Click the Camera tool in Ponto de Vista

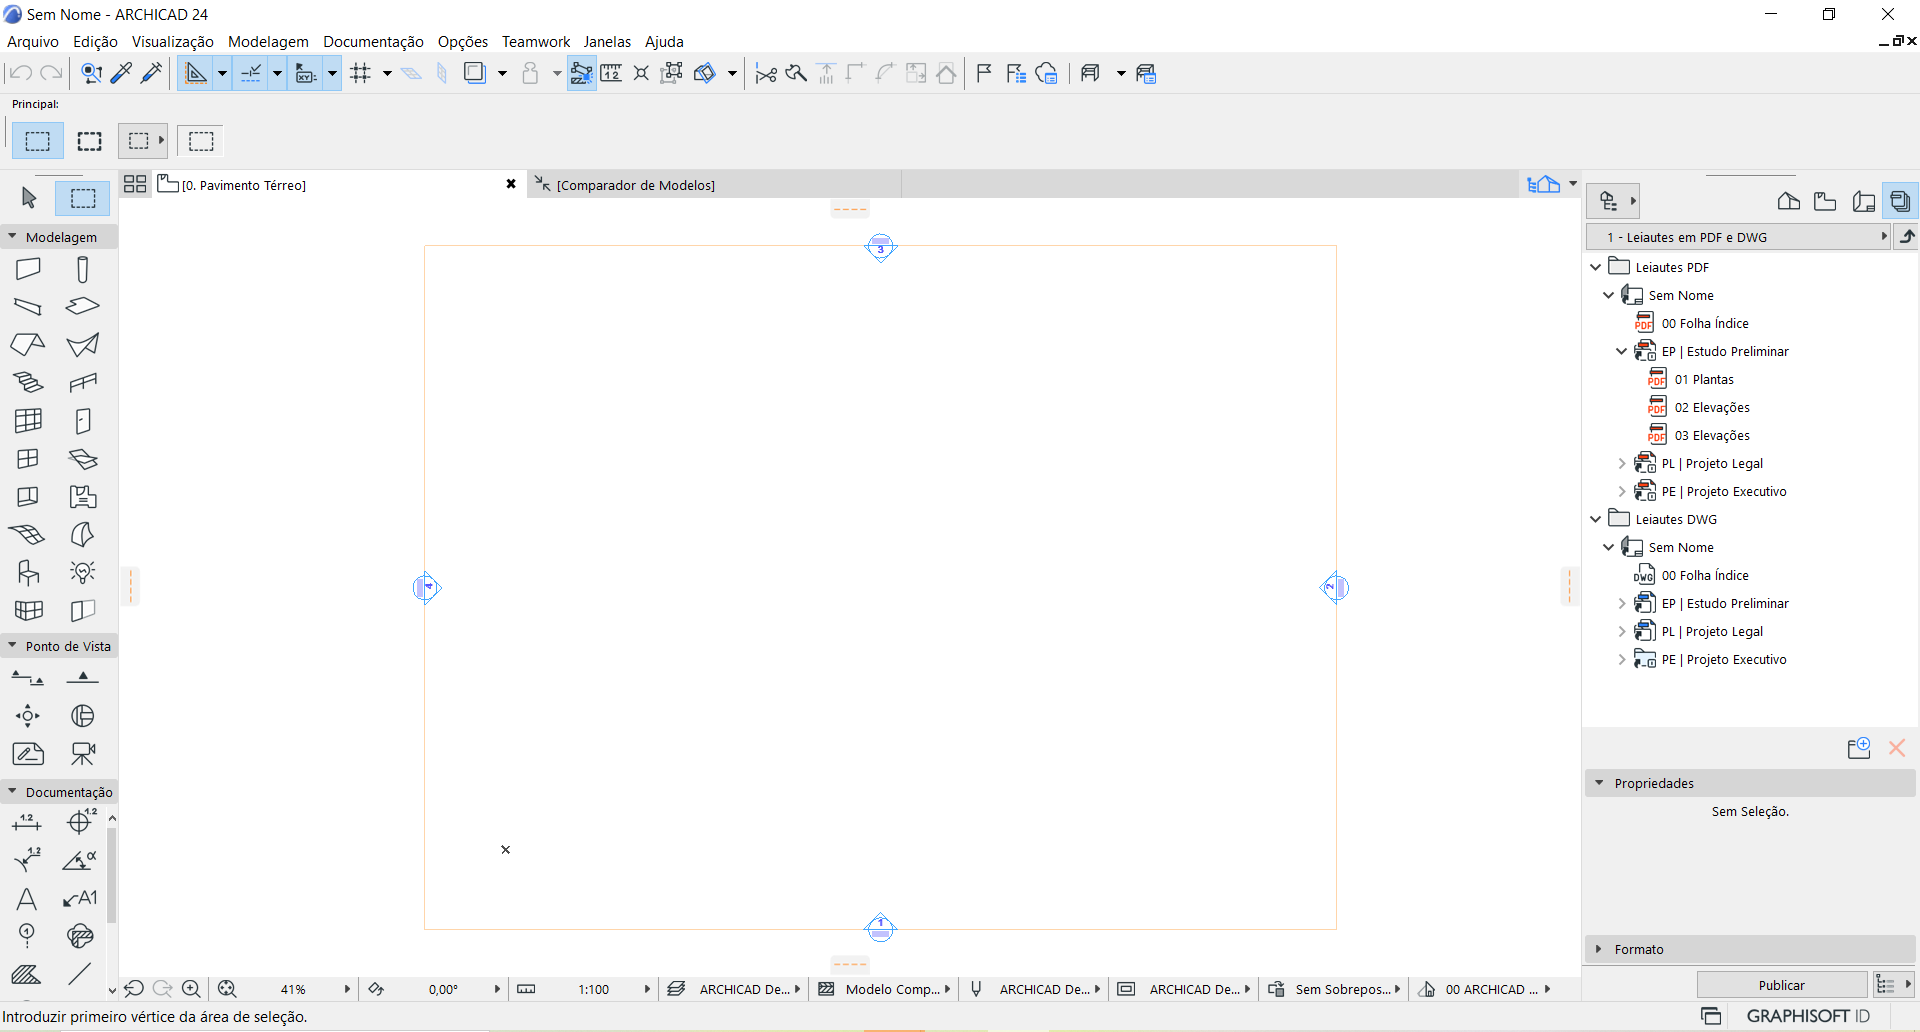pyautogui.click(x=83, y=754)
